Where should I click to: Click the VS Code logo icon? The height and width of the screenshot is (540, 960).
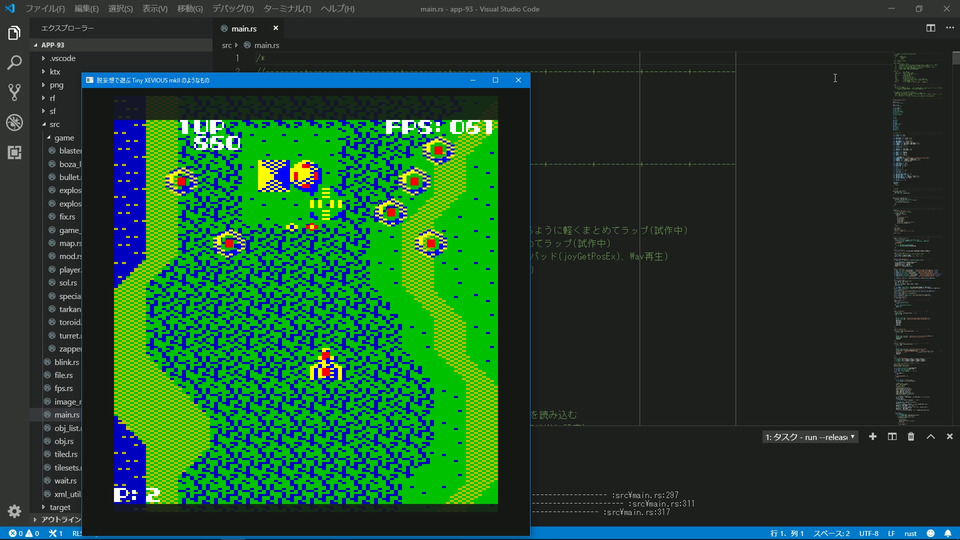10,9
